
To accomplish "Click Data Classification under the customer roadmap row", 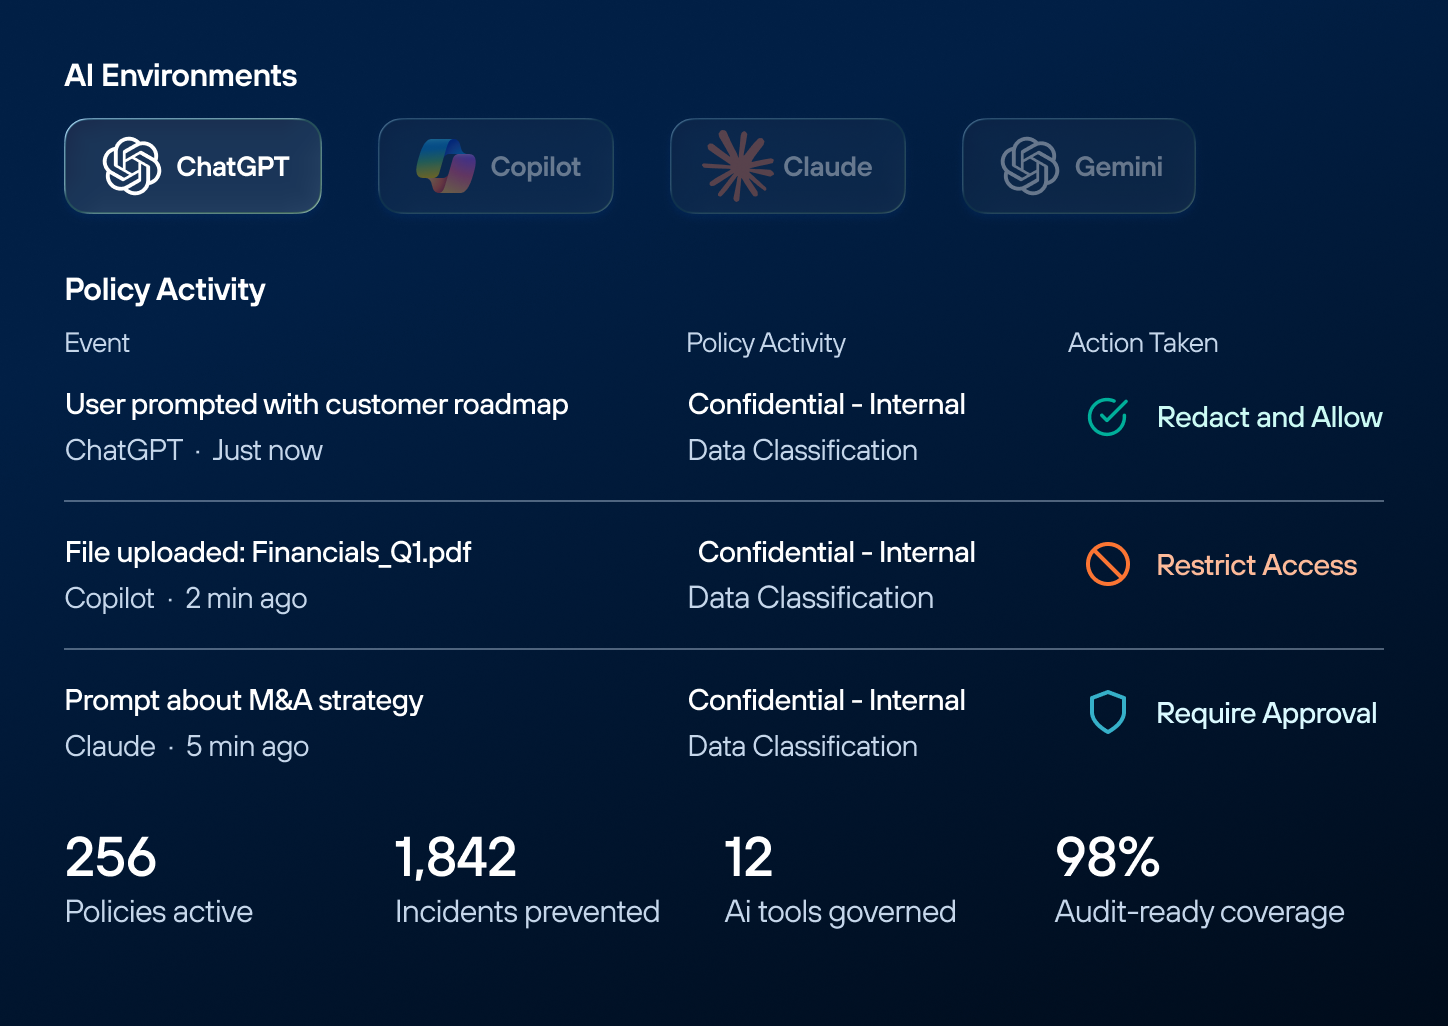I will pos(803,450).
